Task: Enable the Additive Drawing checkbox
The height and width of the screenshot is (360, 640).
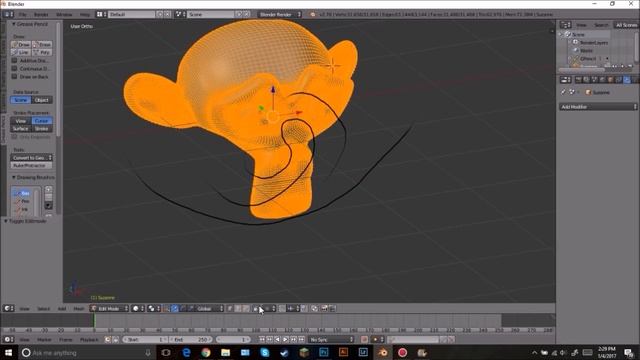Action: tap(14, 60)
